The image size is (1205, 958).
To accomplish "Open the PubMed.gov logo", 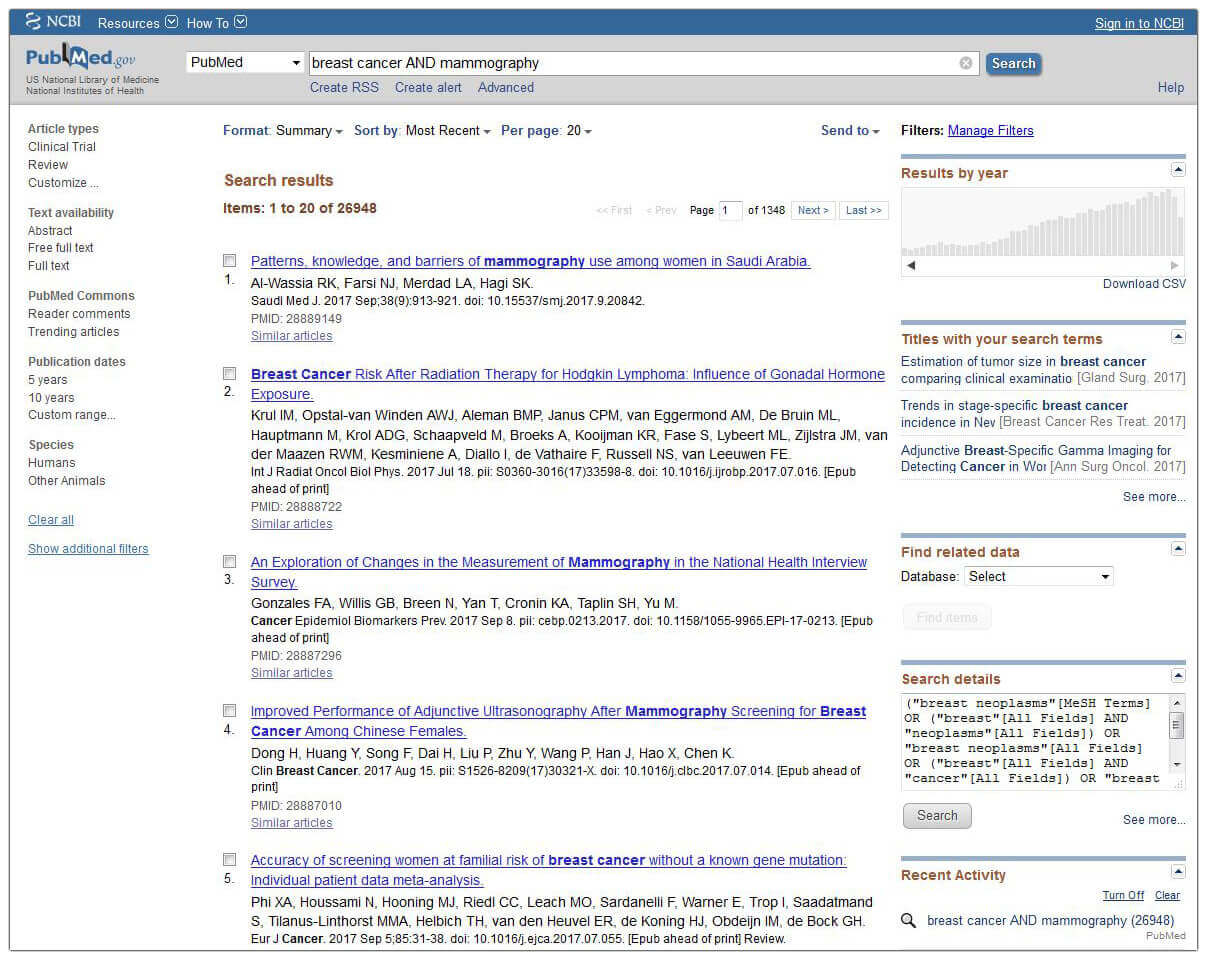I will coord(80,59).
